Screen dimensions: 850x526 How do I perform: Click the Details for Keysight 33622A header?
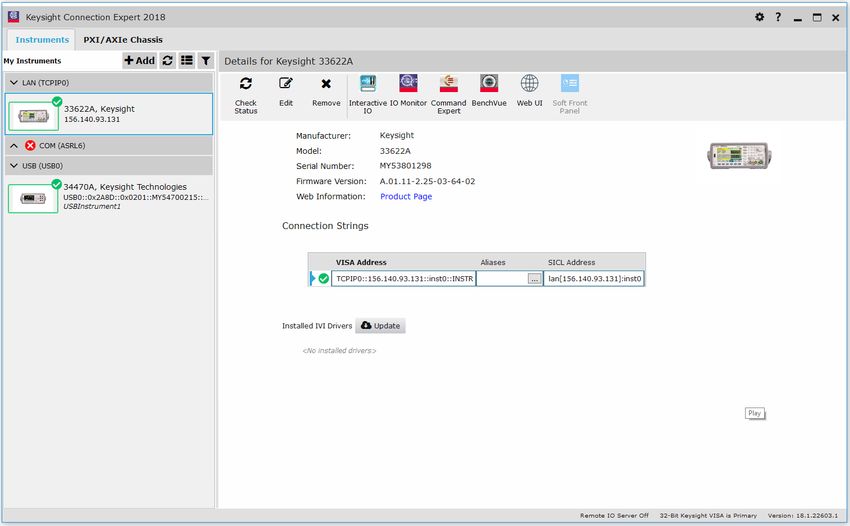(288, 61)
